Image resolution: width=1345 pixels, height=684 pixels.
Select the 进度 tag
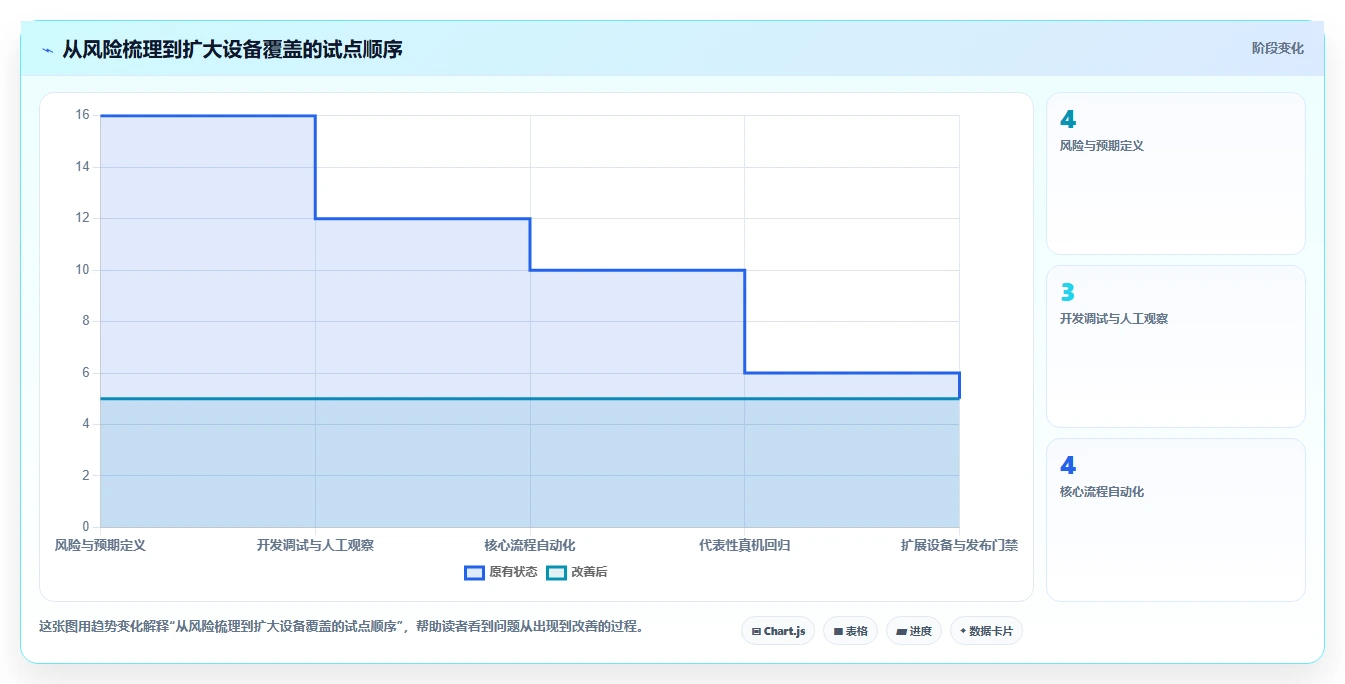click(x=914, y=631)
